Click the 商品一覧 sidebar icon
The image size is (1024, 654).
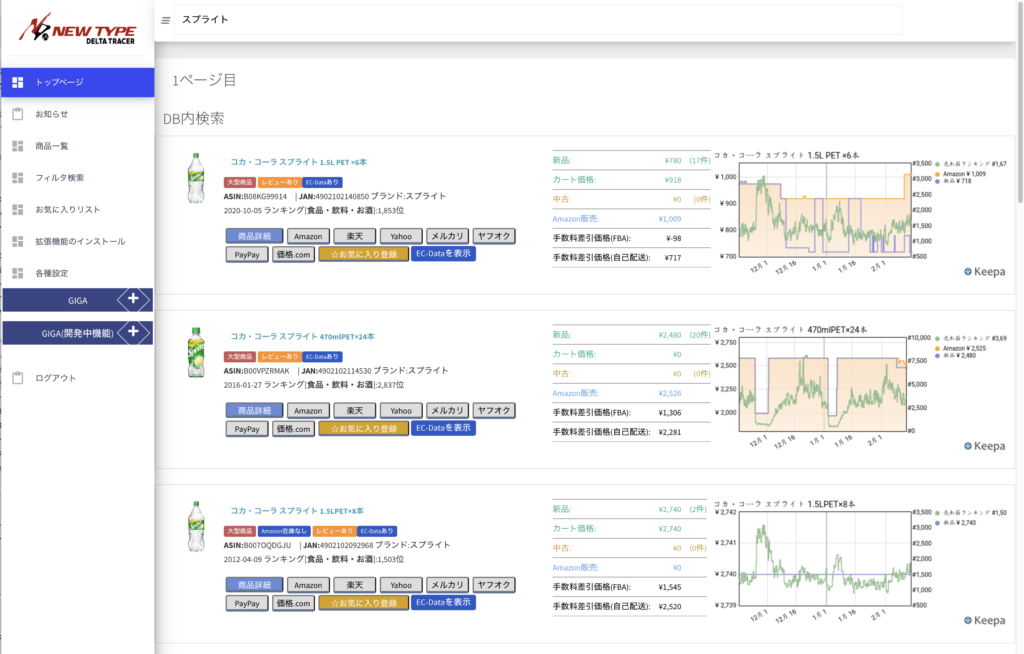tap(18, 146)
